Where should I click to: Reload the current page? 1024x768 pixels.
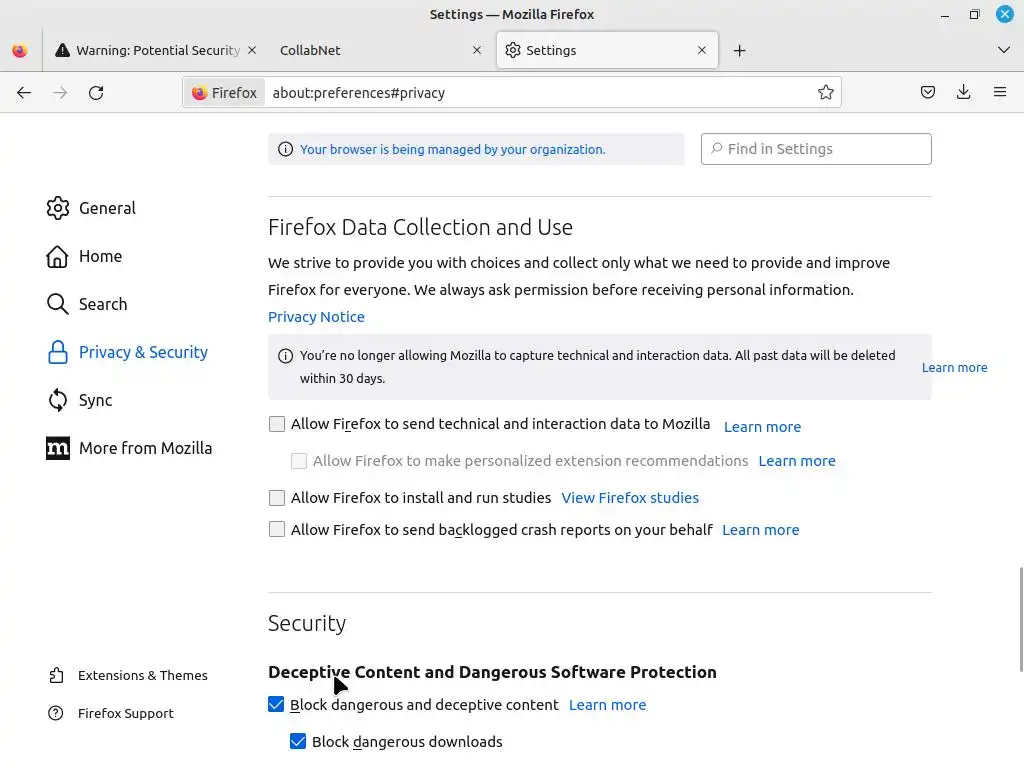pos(96,92)
